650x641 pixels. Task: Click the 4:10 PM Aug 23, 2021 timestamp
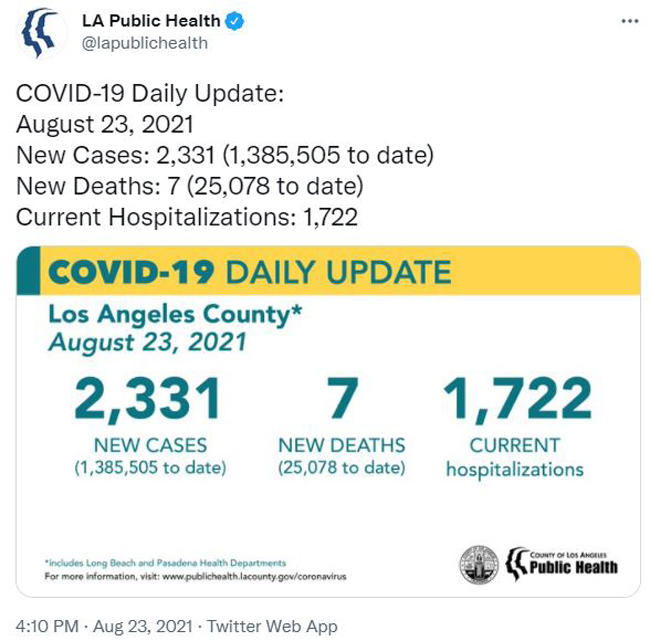coord(104,626)
